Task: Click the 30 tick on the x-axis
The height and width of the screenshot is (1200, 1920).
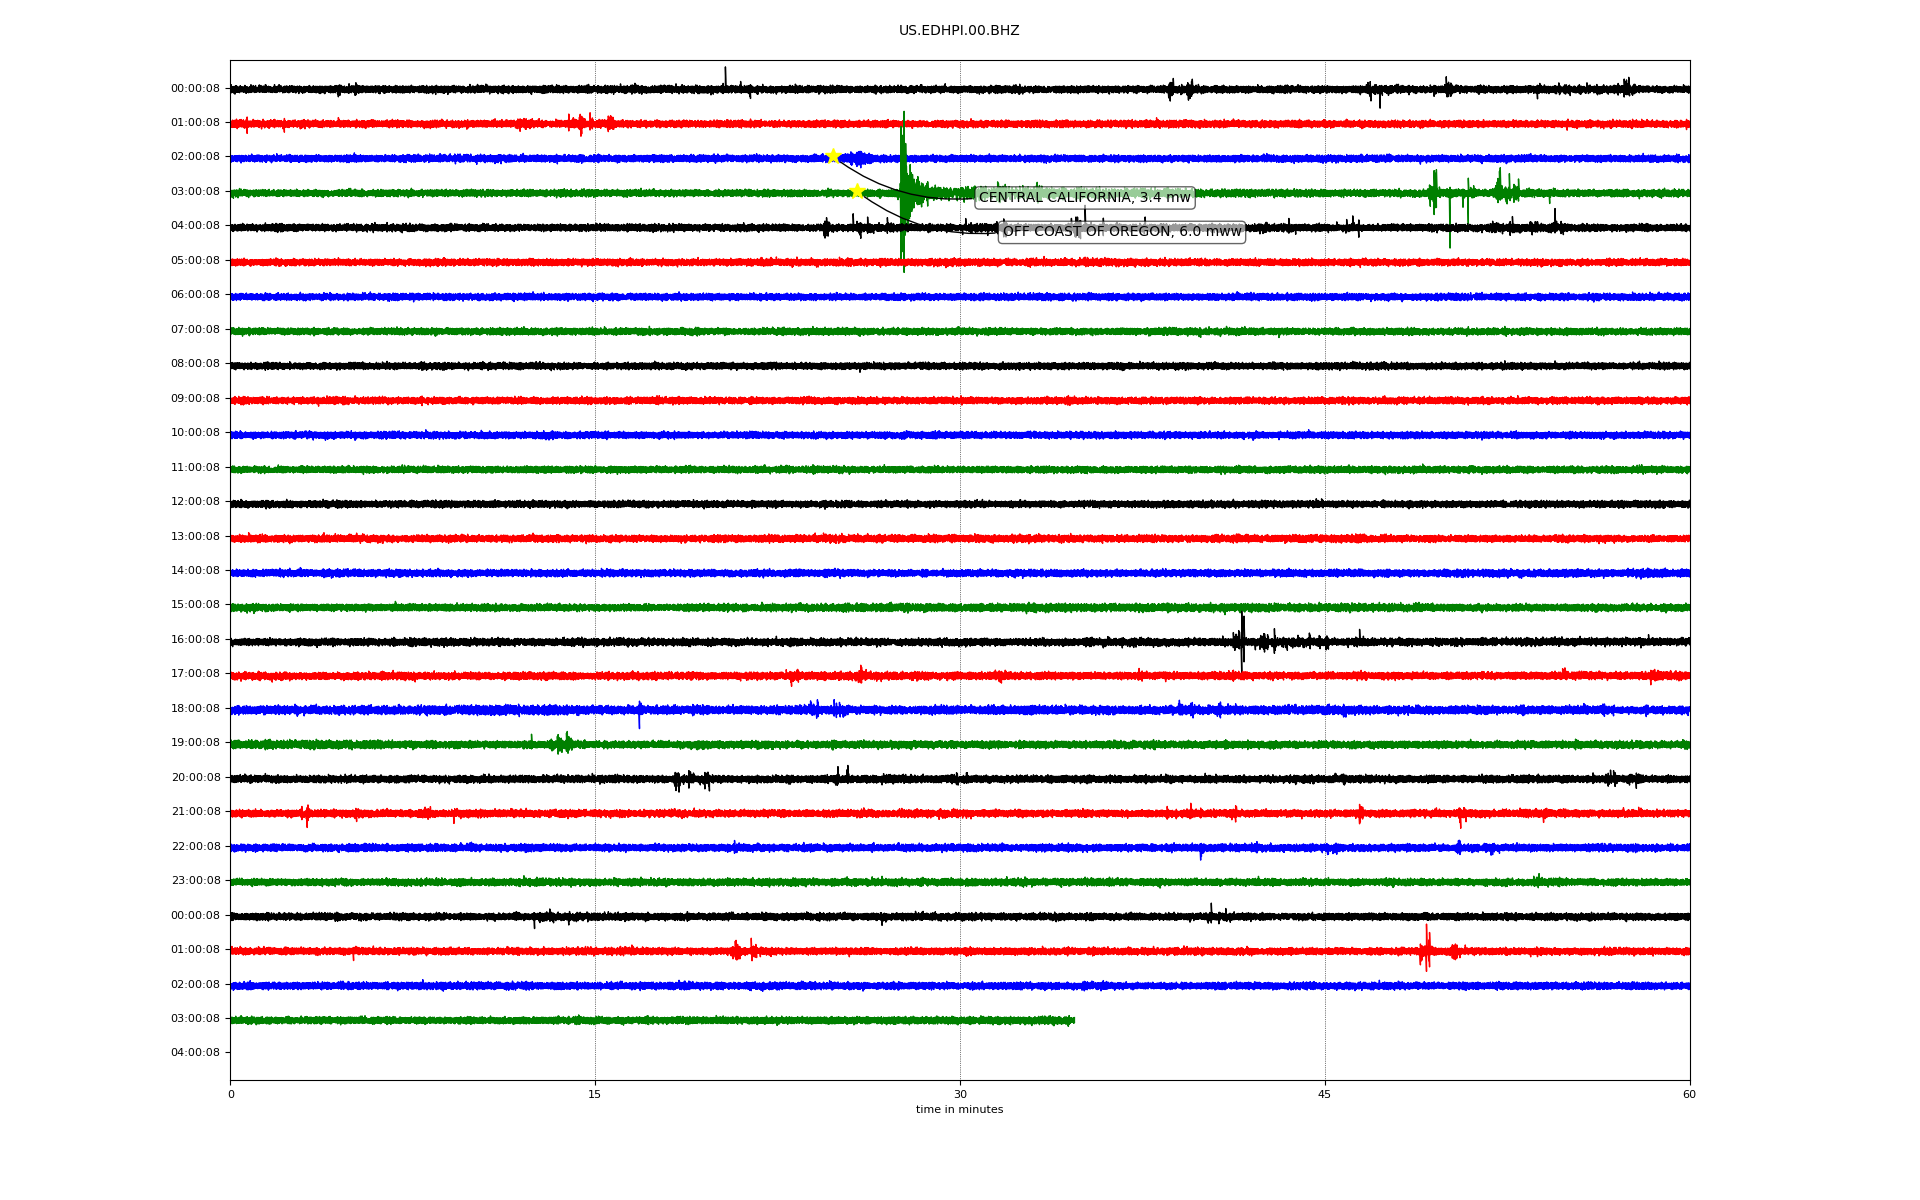Action: [x=960, y=1094]
